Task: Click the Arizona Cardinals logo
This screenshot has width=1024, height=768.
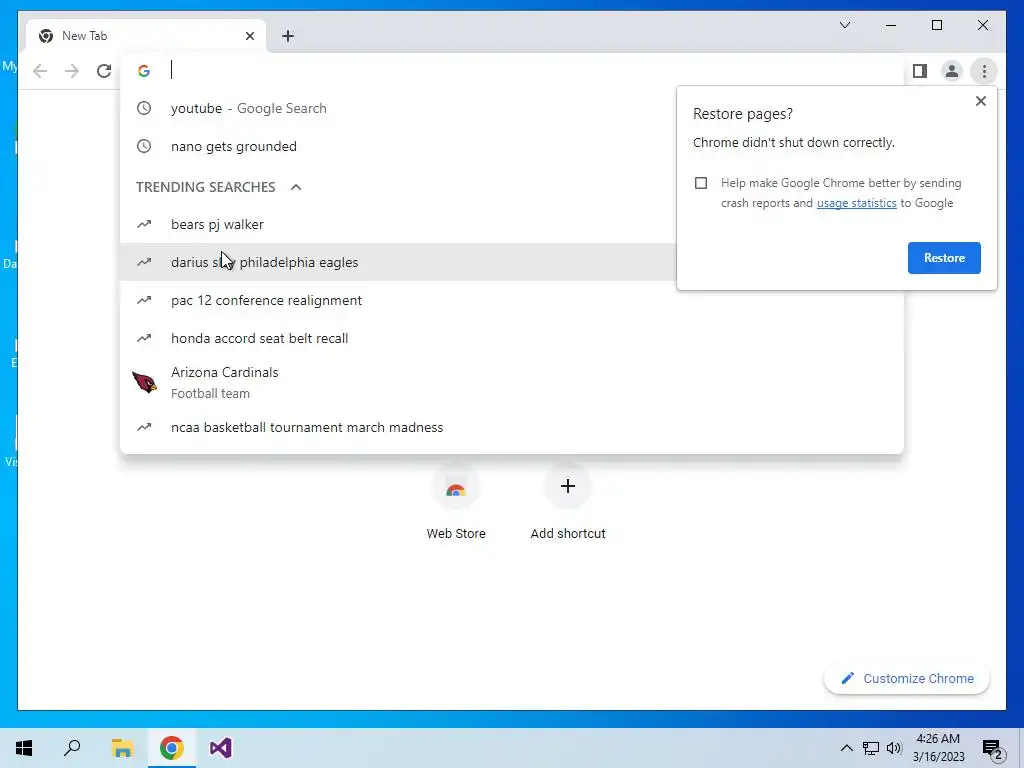Action: [144, 382]
